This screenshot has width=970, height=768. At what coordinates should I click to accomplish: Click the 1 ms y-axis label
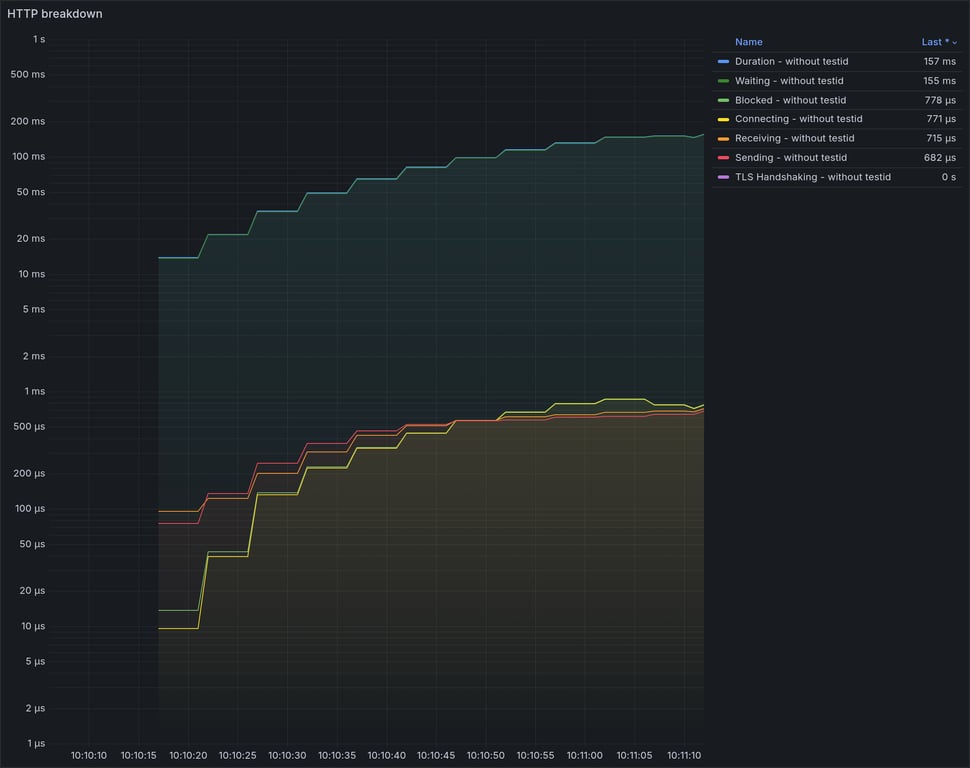click(x=35, y=391)
